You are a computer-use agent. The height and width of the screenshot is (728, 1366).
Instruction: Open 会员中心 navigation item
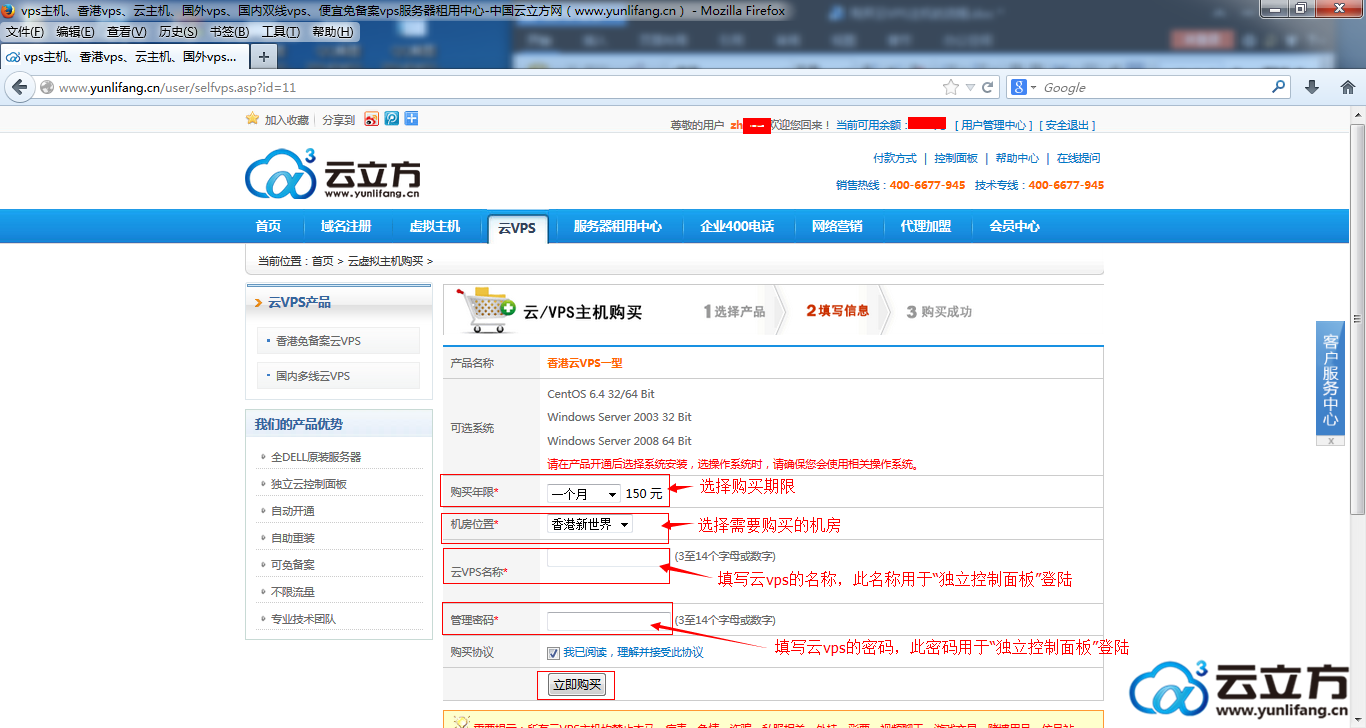pos(1015,226)
